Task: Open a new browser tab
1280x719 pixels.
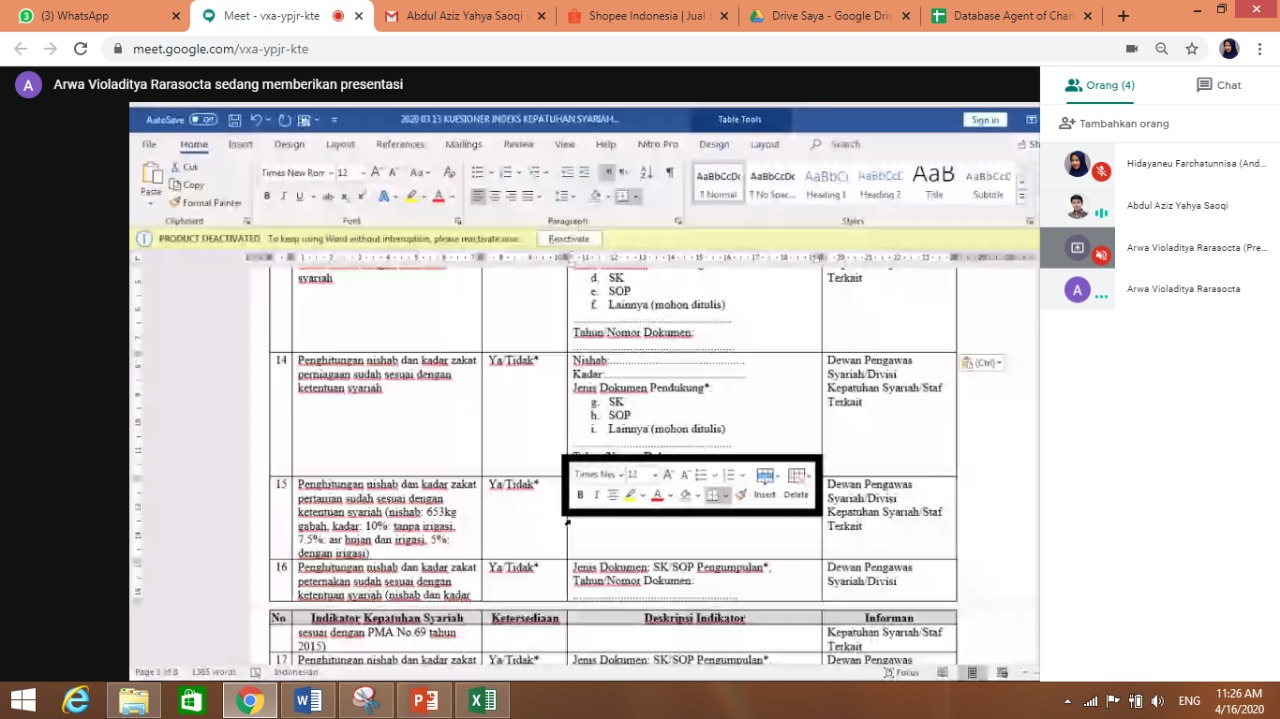Action: [1123, 16]
